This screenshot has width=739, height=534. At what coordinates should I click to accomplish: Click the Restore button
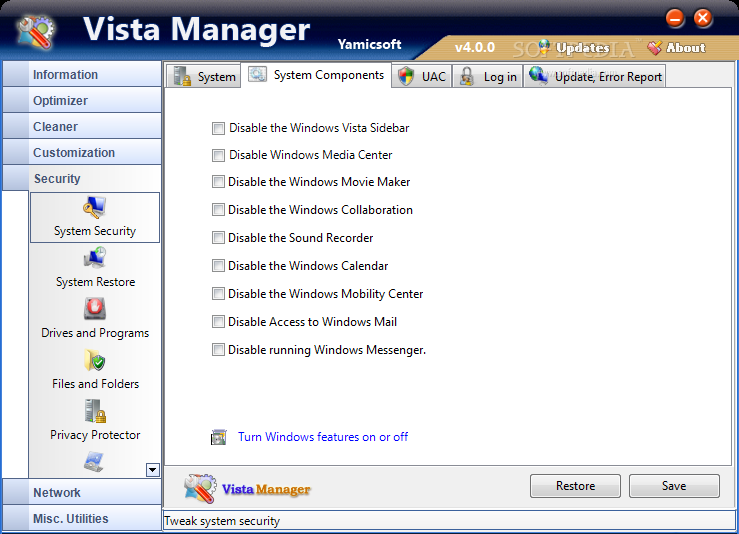pyautogui.click(x=575, y=486)
